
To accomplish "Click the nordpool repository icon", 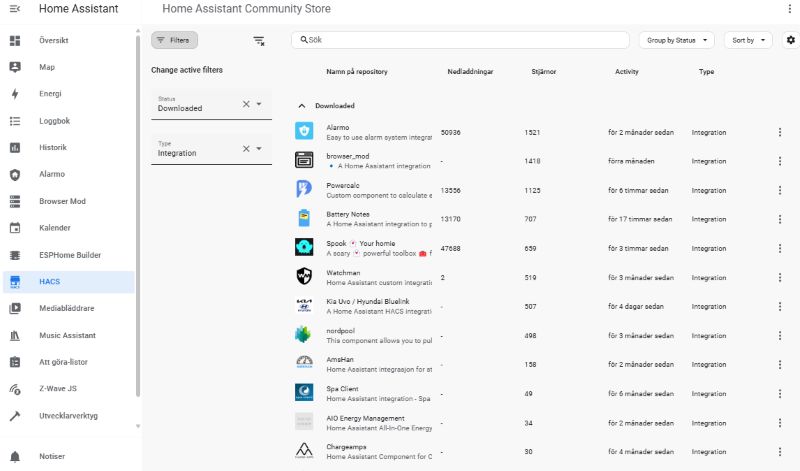I will 303,335.
